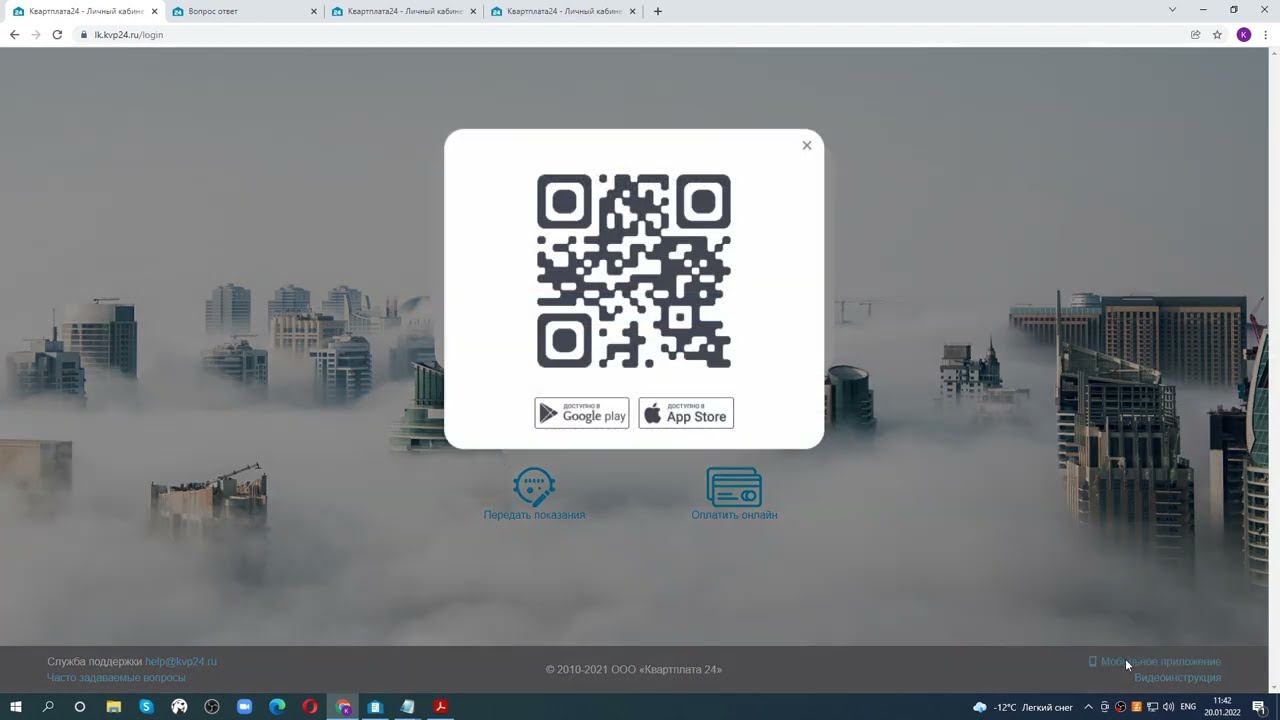This screenshot has height=720, width=1280.
Task: Open Opera browser from taskbar
Action: point(310,707)
